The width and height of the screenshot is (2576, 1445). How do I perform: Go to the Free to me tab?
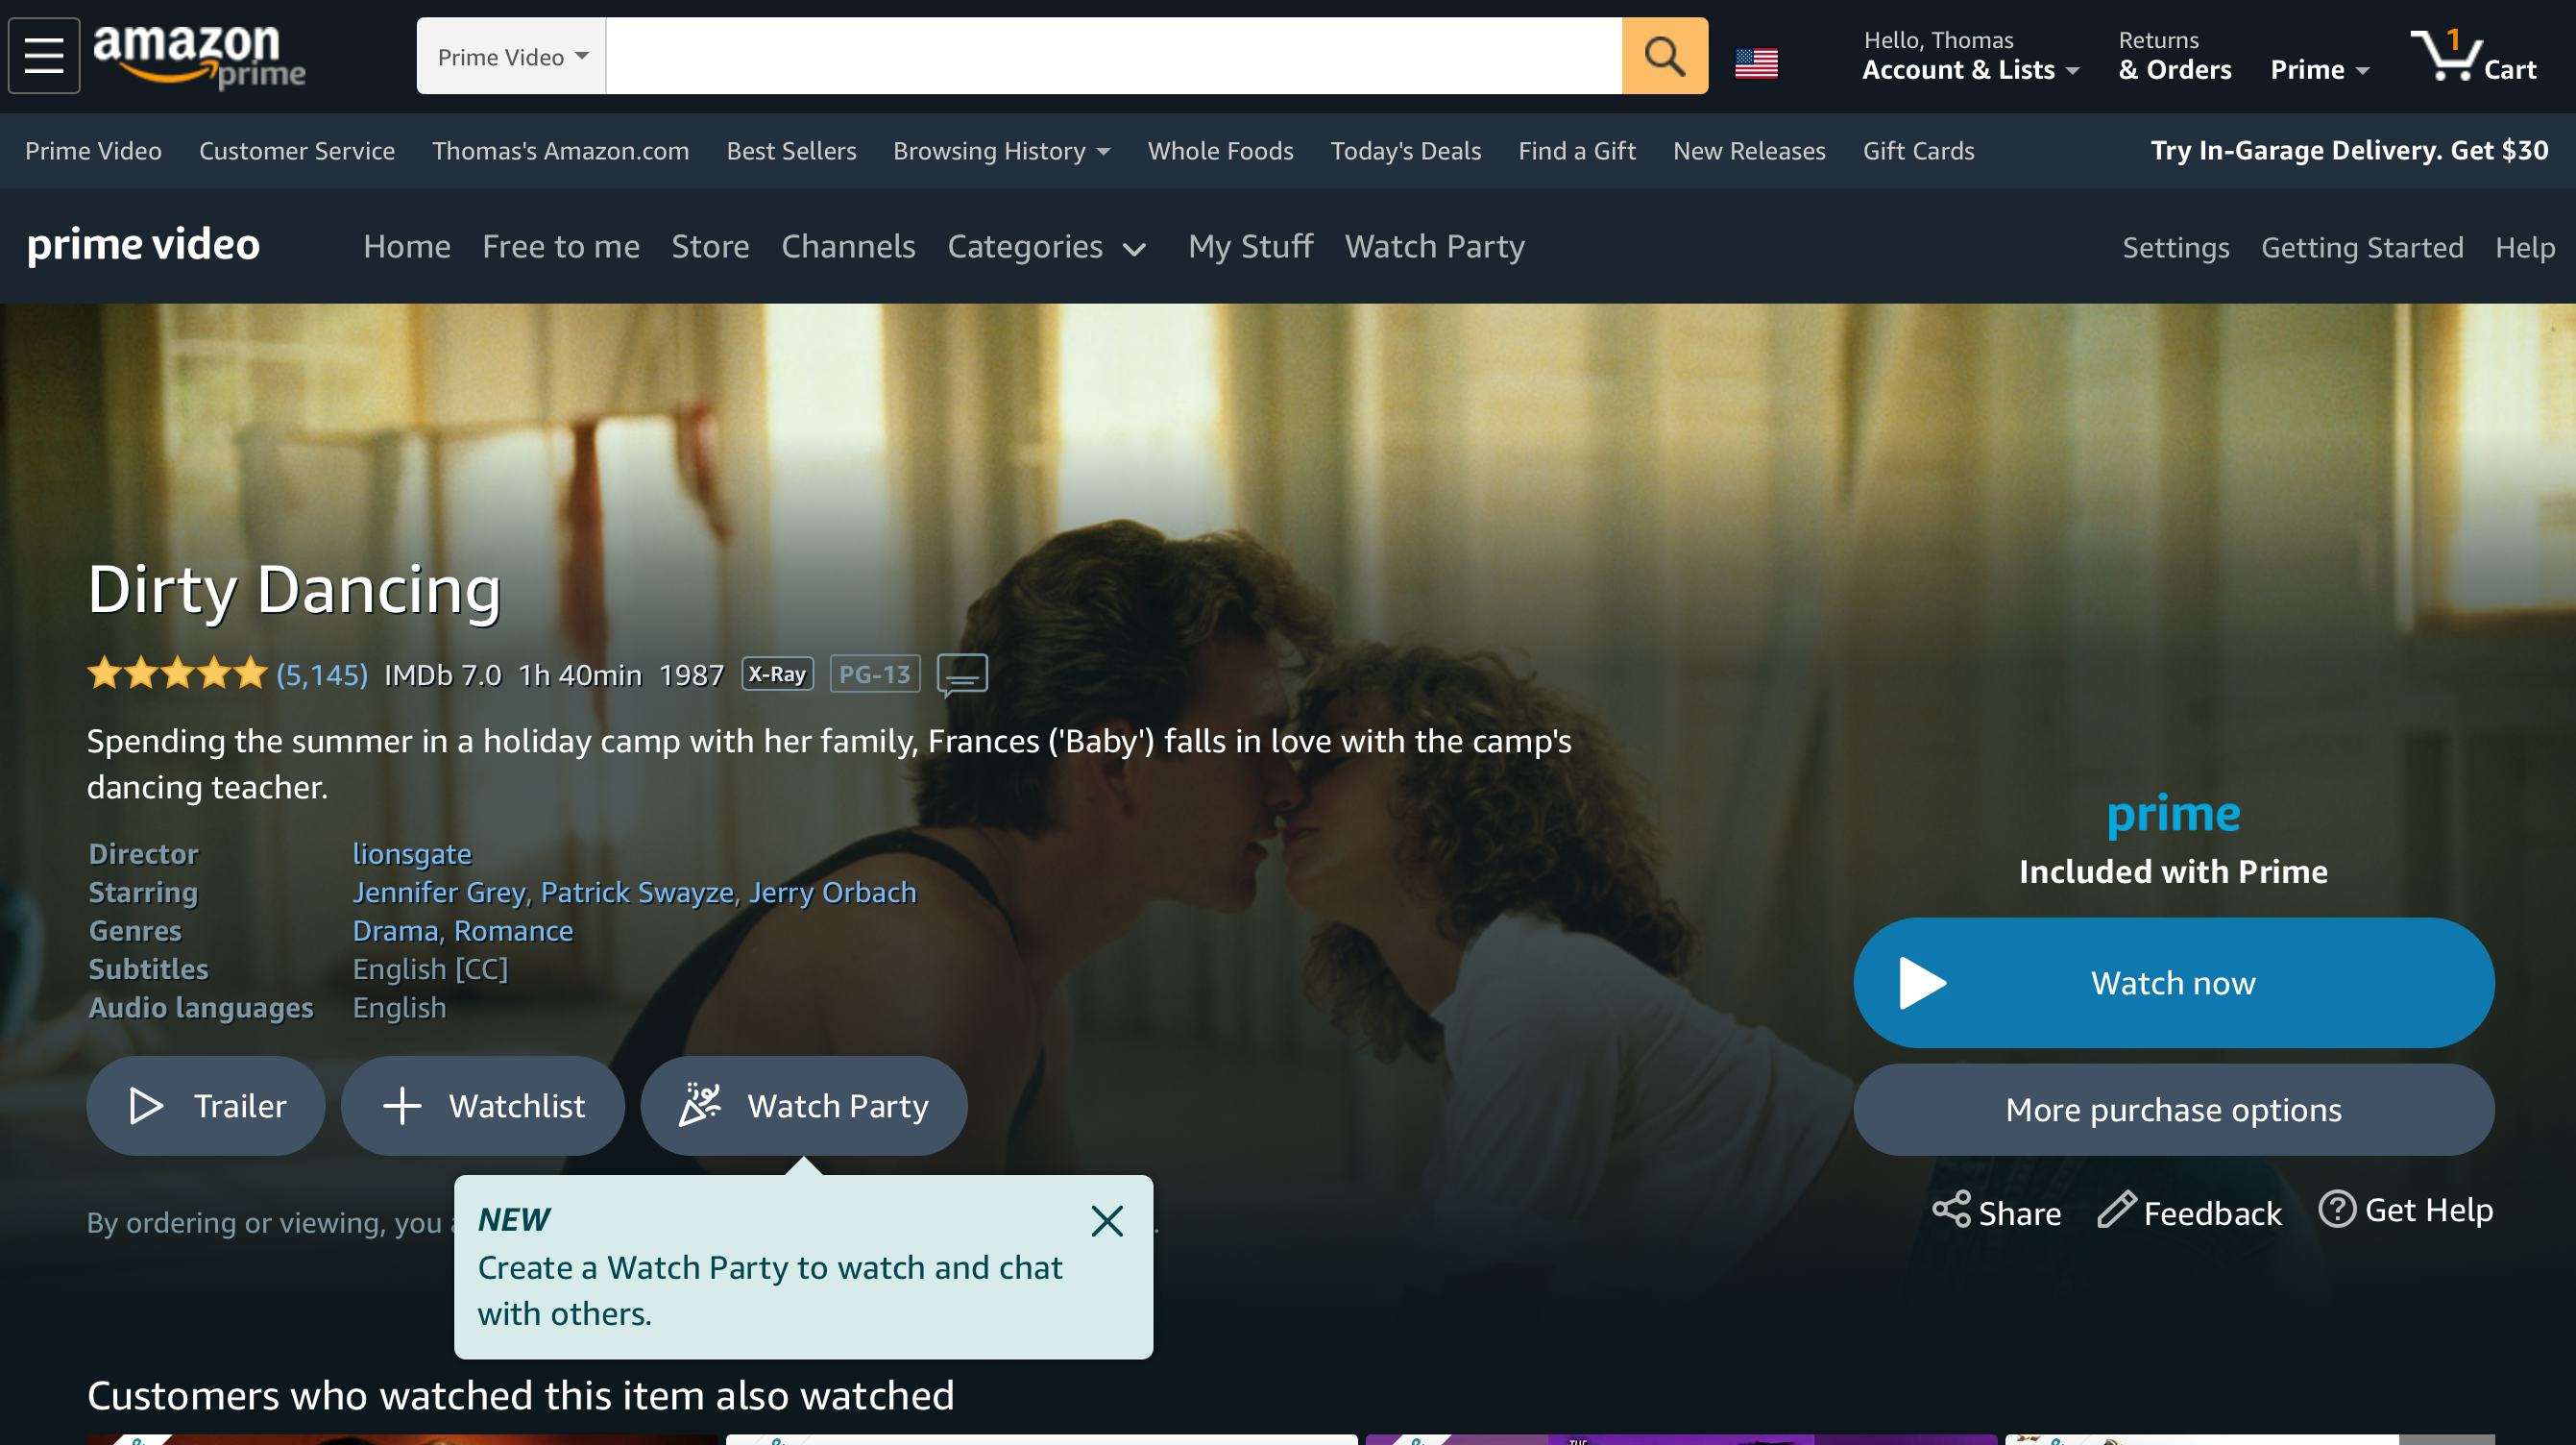pyautogui.click(x=561, y=247)
